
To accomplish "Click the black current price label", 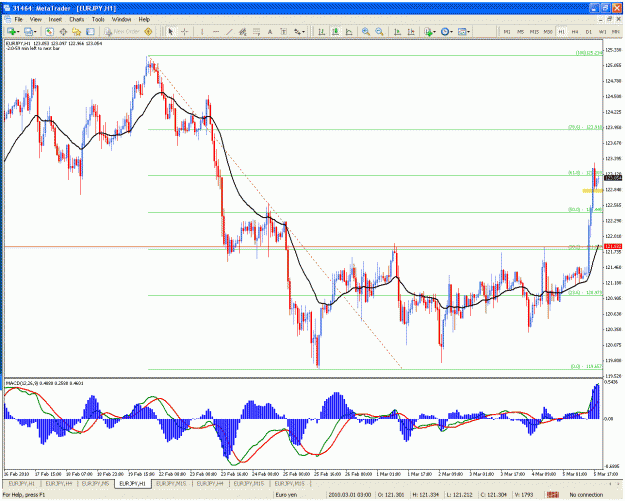I will (x=613, y=178).
